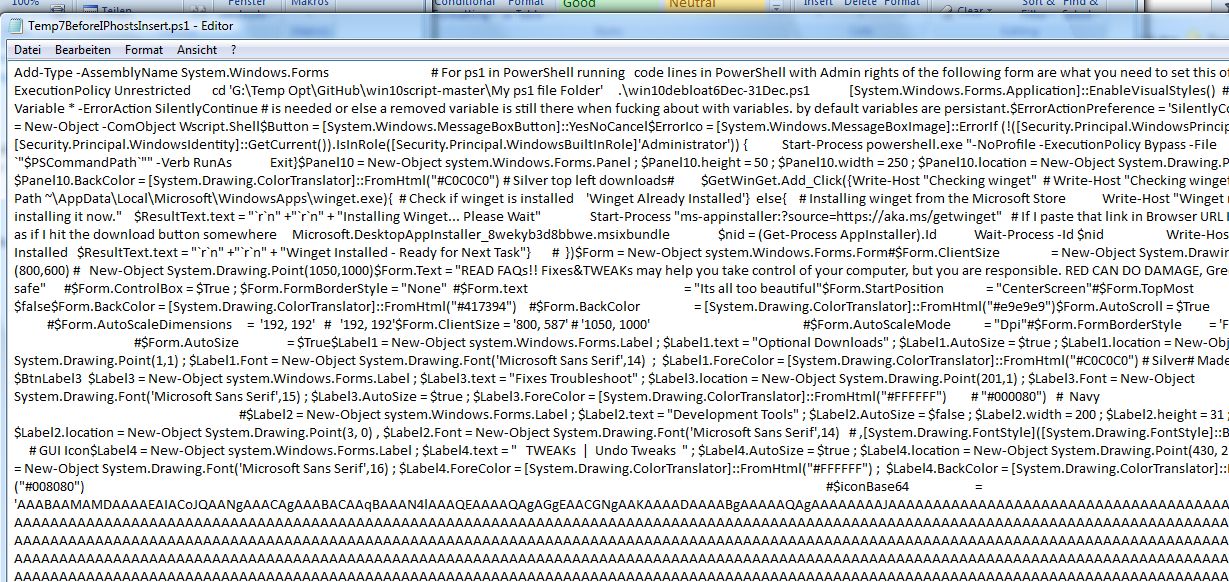
Task: Open the Format menu in Editor
Action: (x=144, y=49)
